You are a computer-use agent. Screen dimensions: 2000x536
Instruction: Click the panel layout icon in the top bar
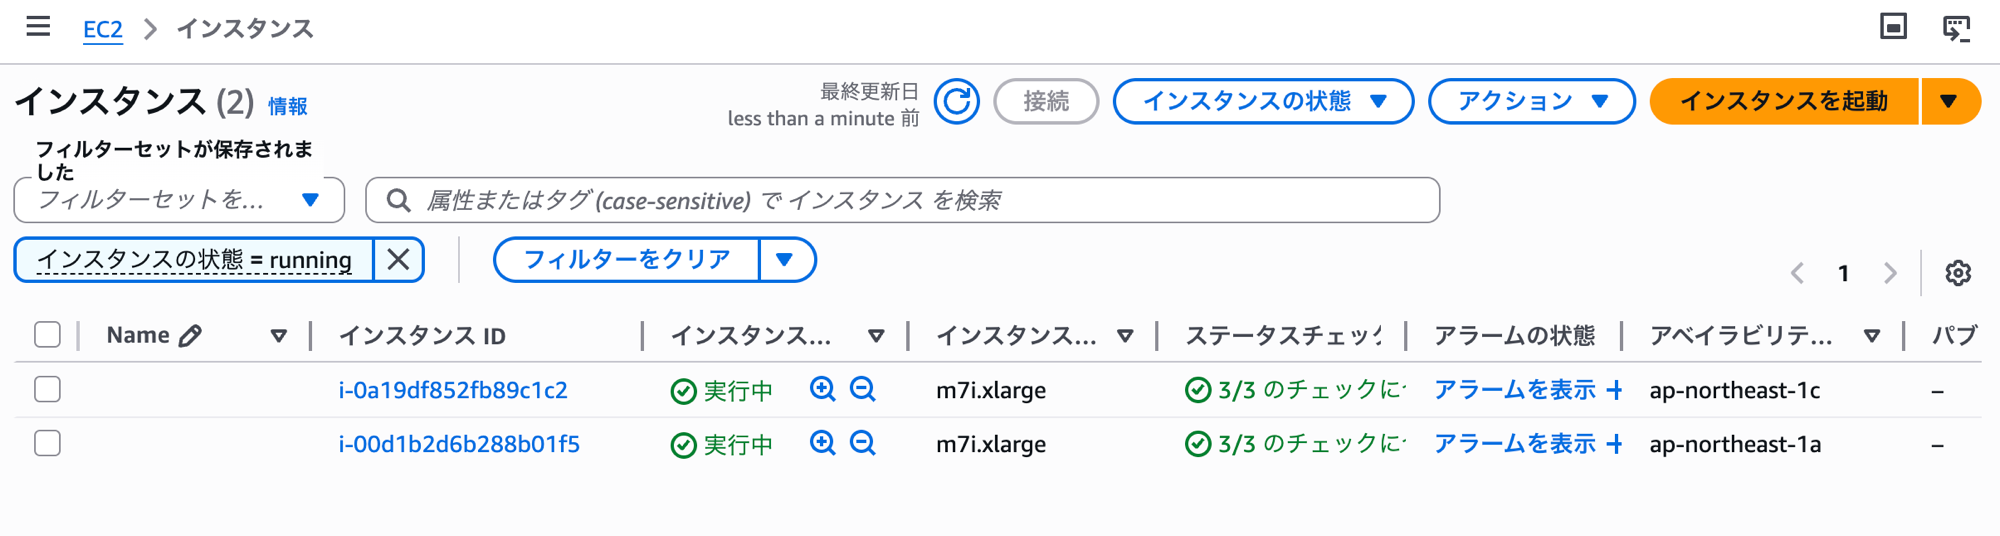(x=1893, y=27)
